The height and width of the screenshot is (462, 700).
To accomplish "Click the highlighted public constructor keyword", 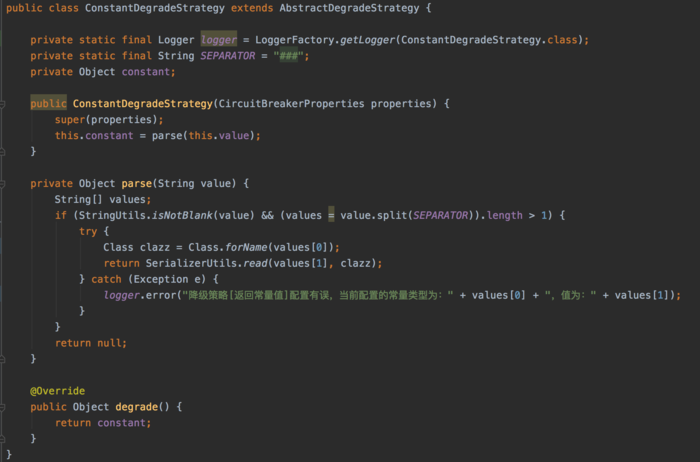I will [x=48, y=104].
